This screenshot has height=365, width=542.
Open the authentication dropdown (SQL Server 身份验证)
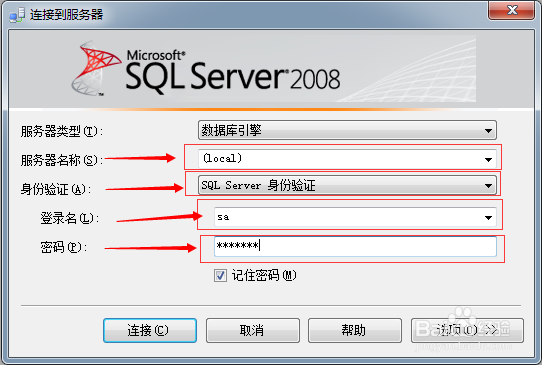(347, 185)
